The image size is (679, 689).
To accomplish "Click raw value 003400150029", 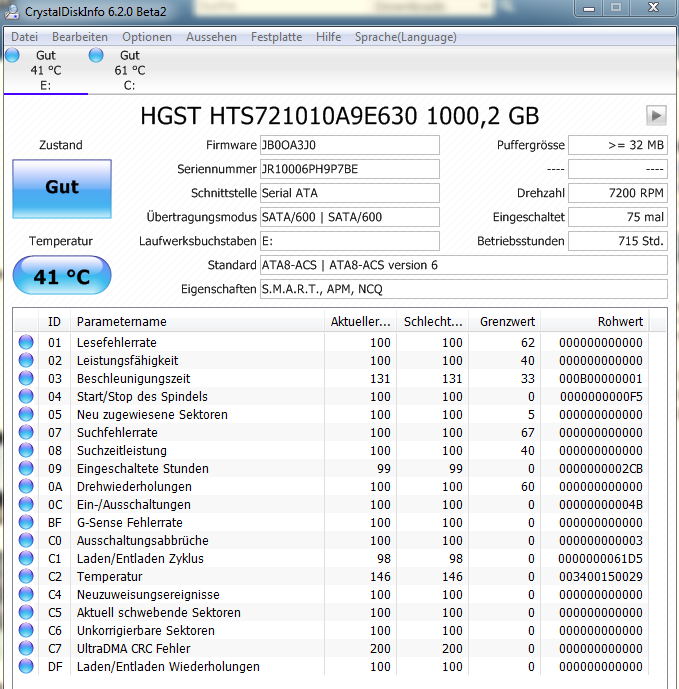I will point(601,577).
